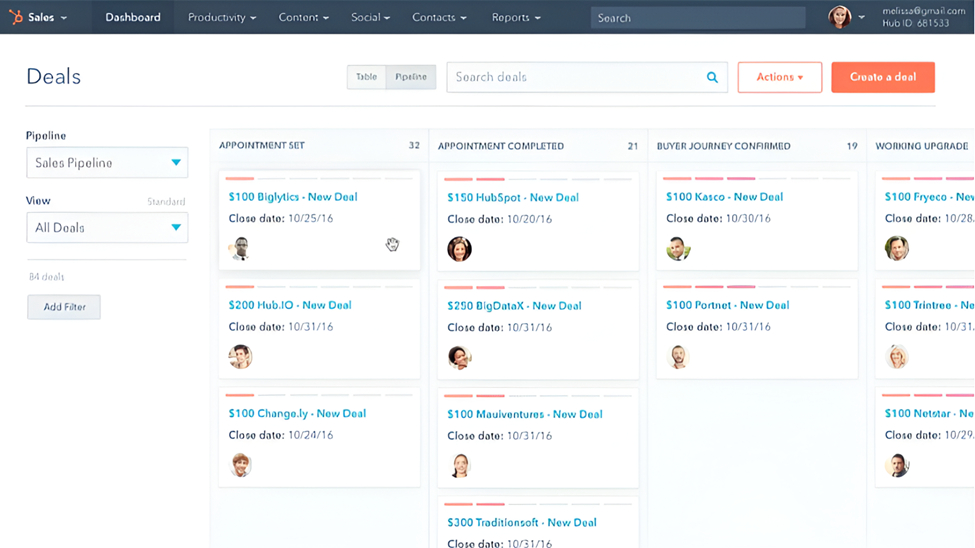975x548 pixels.
Task: Click the stage progress bar on Biglytics card
Action: point(319,179)
